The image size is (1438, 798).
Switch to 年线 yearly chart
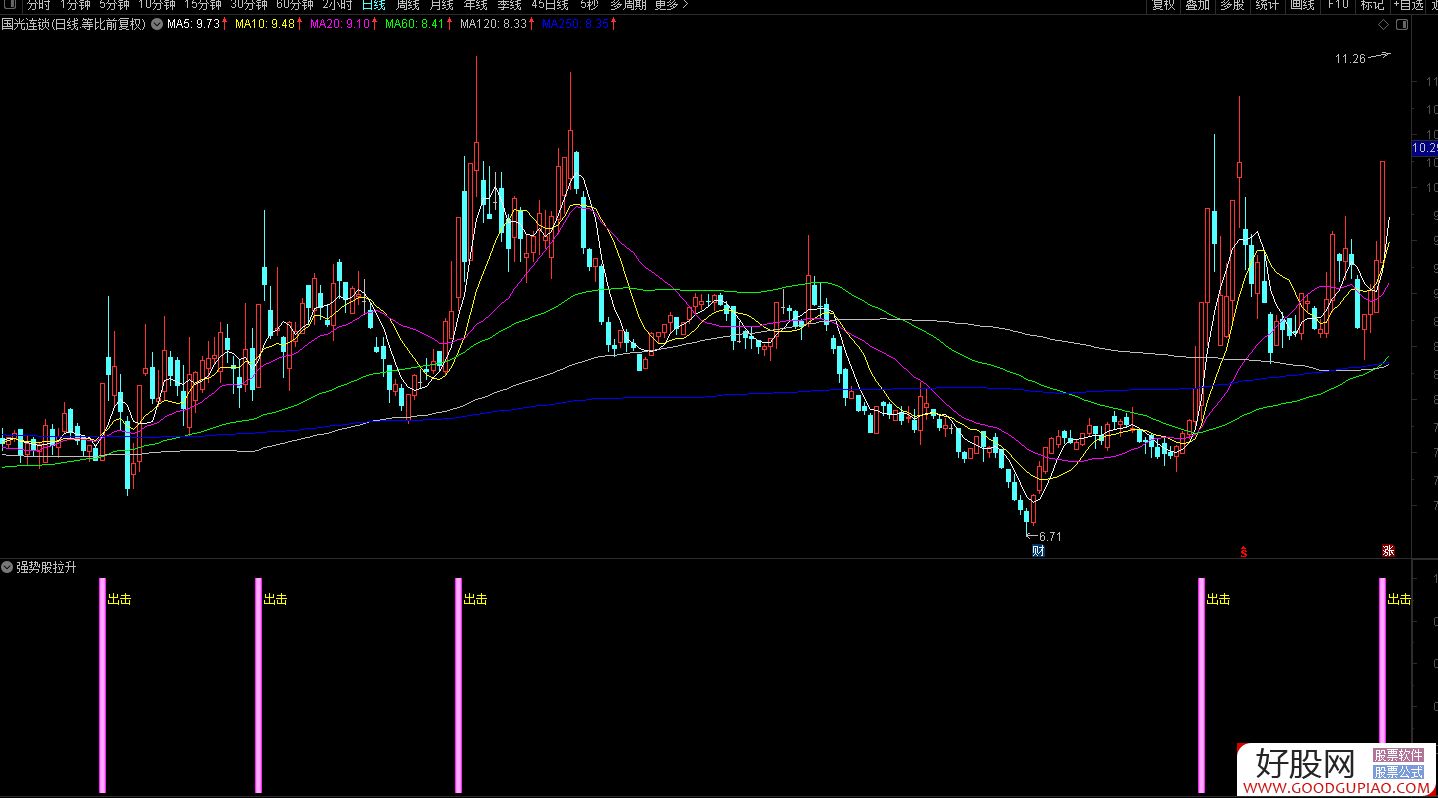476,4
